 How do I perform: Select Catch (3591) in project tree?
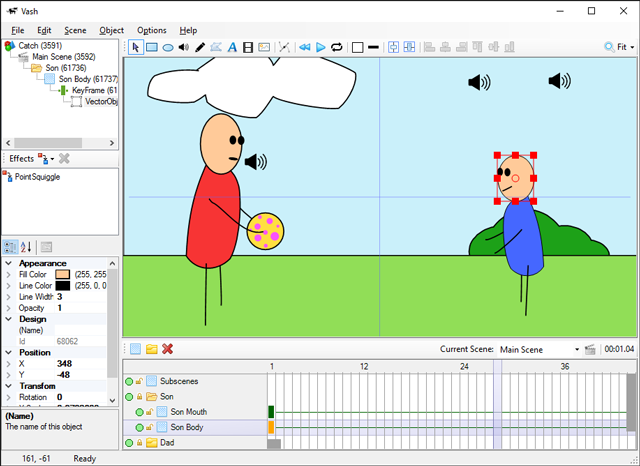coord(40,46)
